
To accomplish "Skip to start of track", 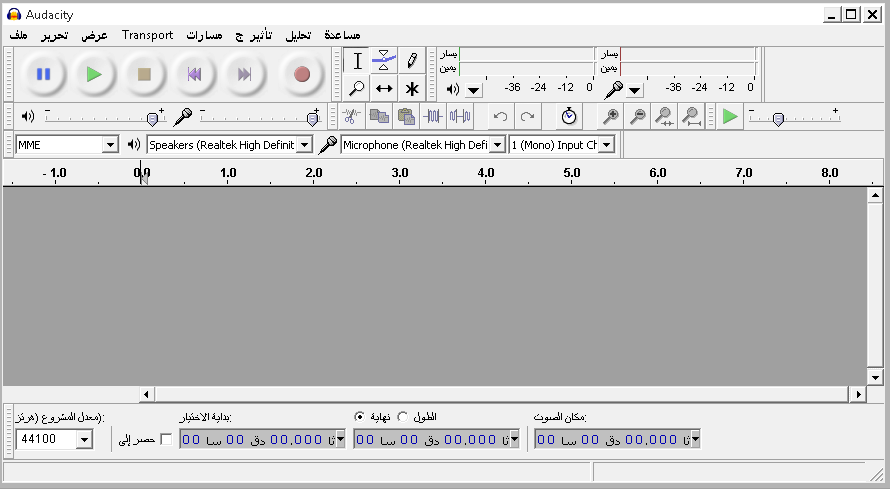I will pyautogui.click(x=194, y=74).
